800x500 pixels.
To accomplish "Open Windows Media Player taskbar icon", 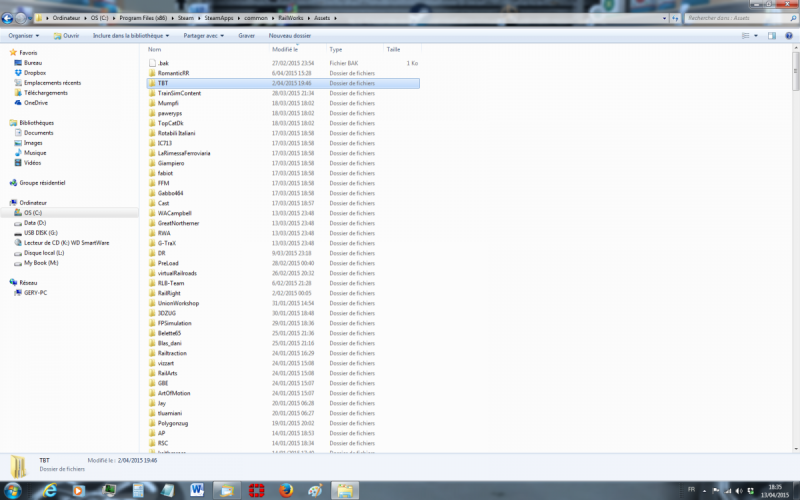I will pos(78,490).
